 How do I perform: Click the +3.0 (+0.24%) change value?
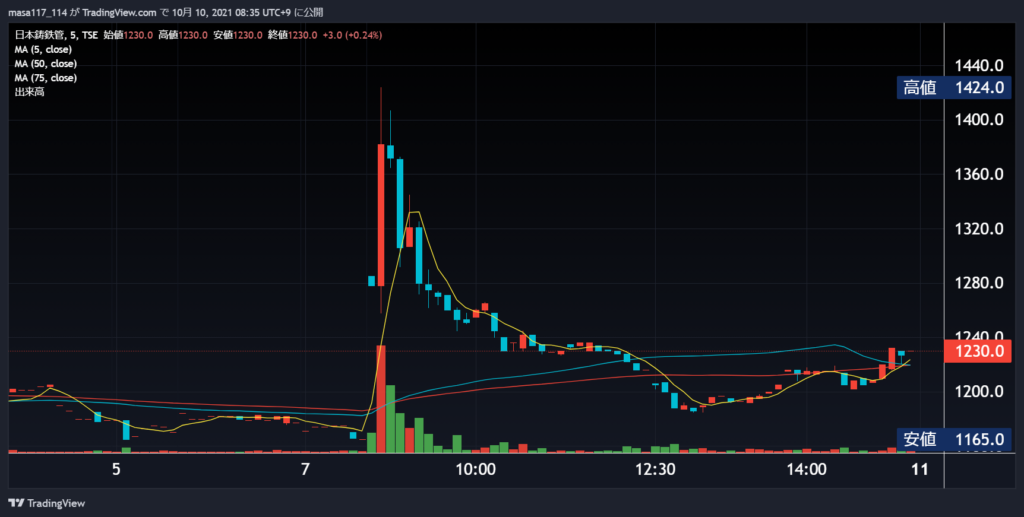[352, 35]
